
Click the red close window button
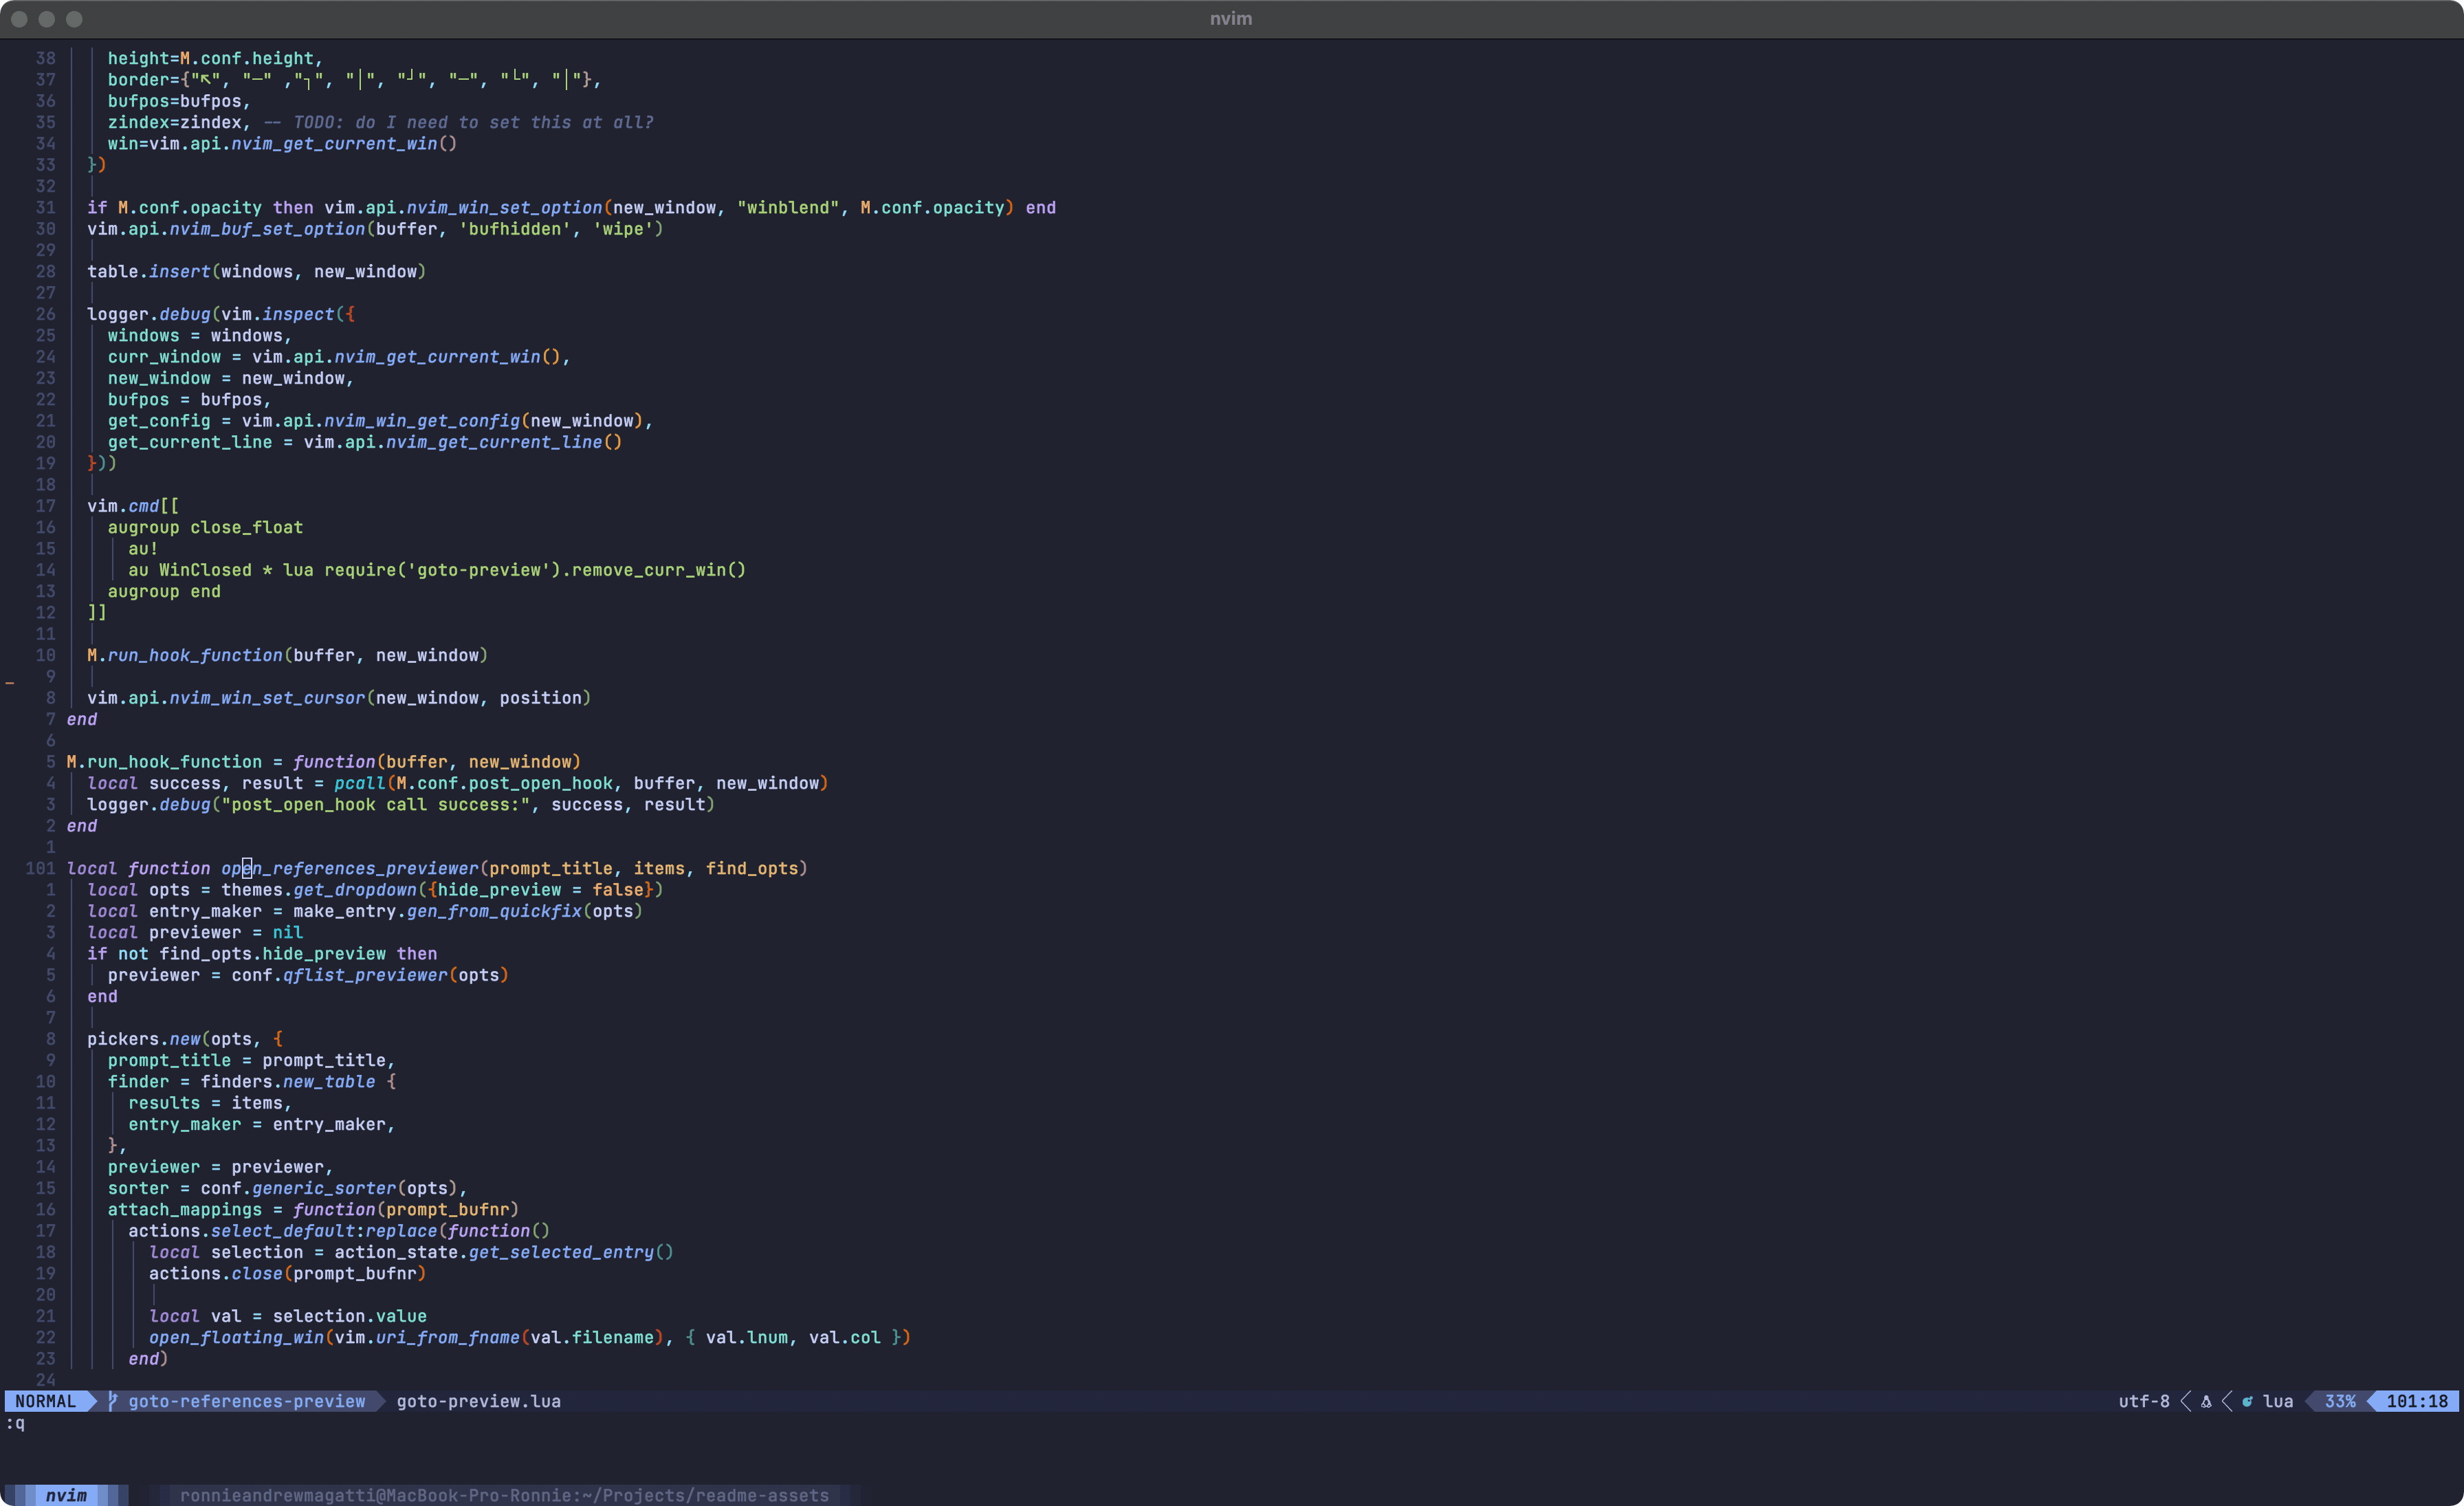point(19,19)
